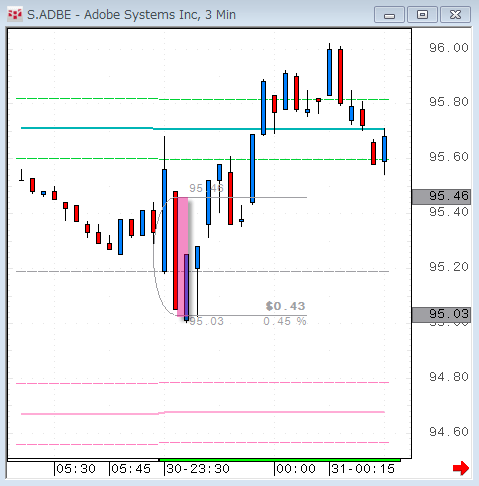
Task: Select the 94.60 price axis label
Action: (x=449, y=432)
